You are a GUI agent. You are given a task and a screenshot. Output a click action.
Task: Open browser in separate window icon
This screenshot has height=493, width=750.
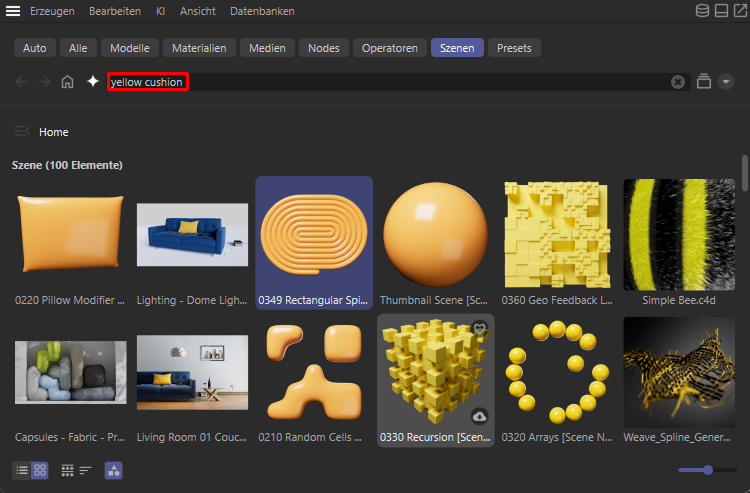[740, 11]
